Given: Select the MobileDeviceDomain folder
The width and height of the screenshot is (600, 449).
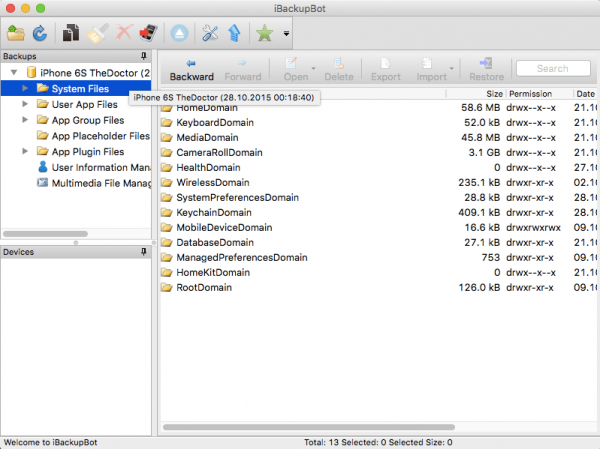Looking at the screenshot, I should [x=224, y=227].
